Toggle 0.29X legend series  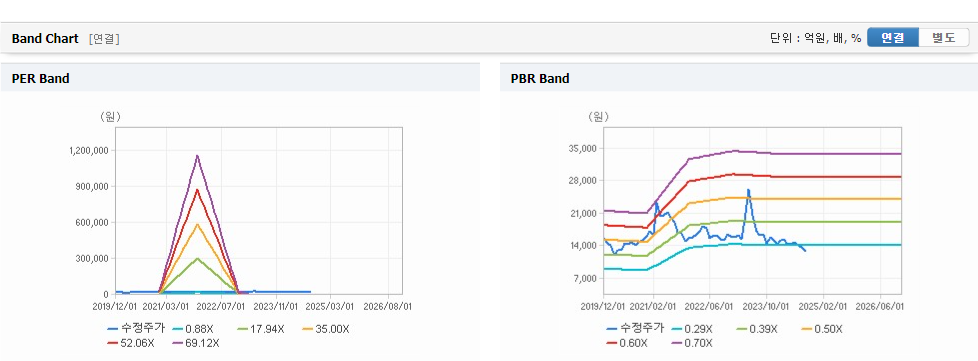pyautogui.click(x=694, y=329)
